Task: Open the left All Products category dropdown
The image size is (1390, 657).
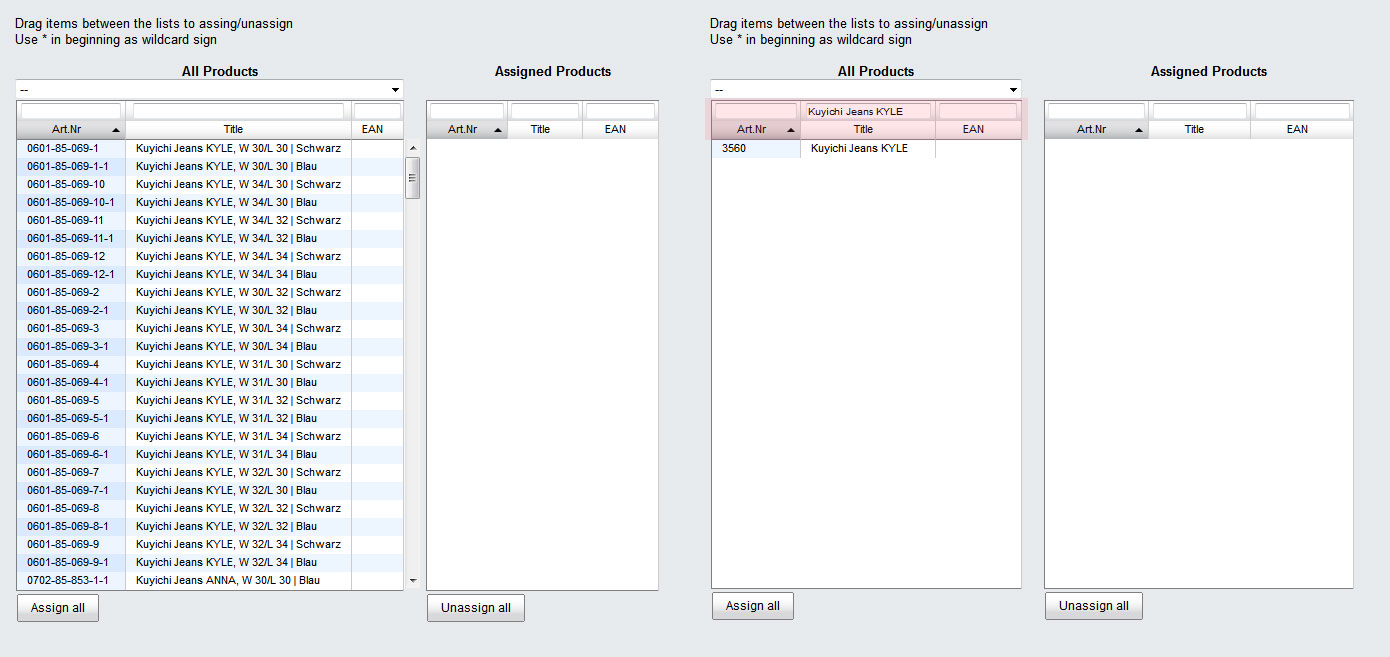Action: [x=395, y=90]
